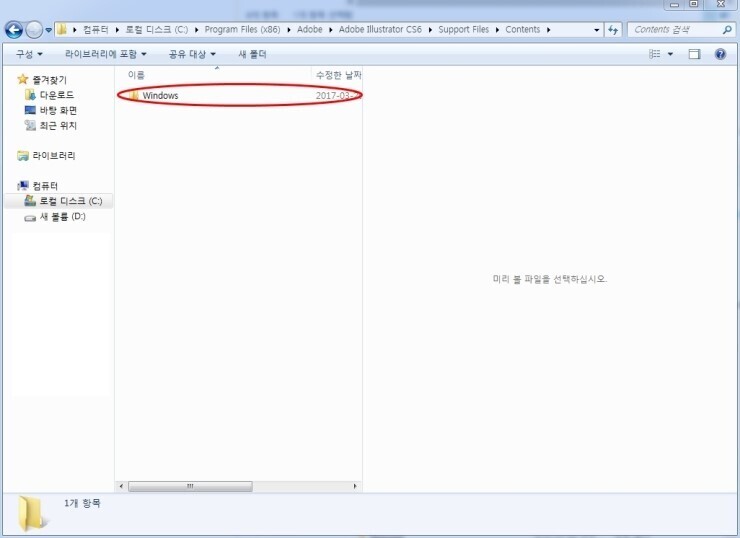
Task: Open address bar history dropdown
Action: (597, 30)
